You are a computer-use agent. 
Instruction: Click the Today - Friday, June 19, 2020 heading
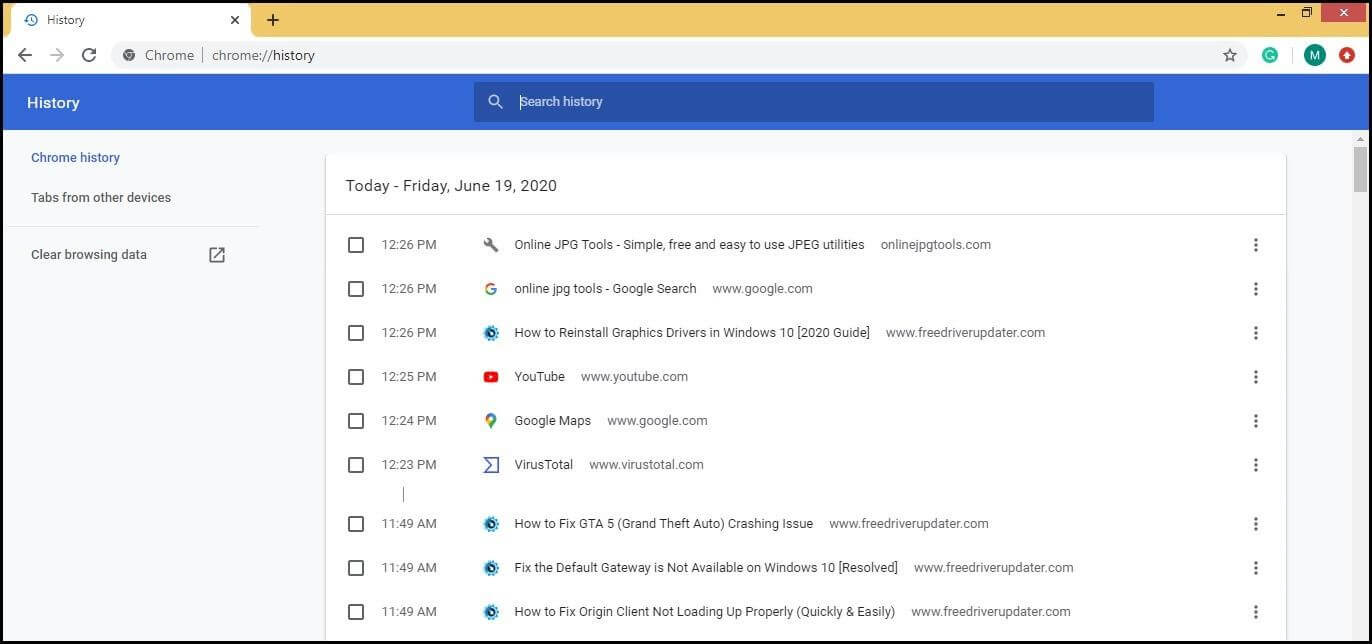coord(451,186)
